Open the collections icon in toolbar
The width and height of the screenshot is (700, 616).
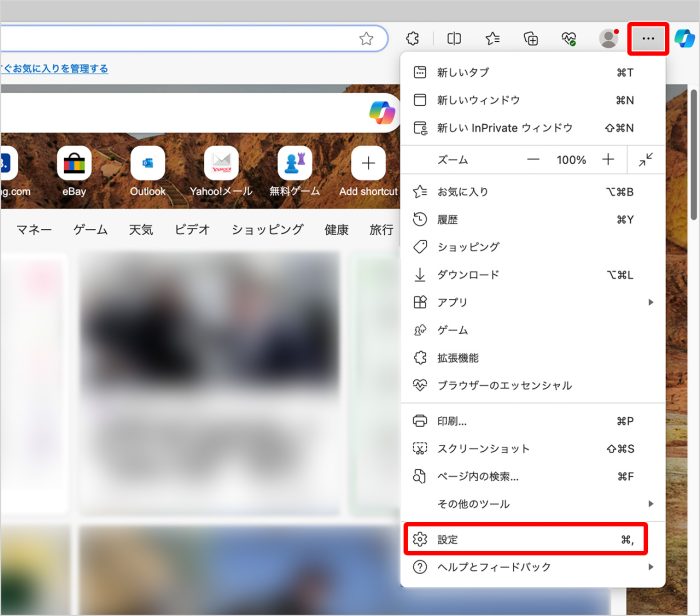(x=531, y=38)
